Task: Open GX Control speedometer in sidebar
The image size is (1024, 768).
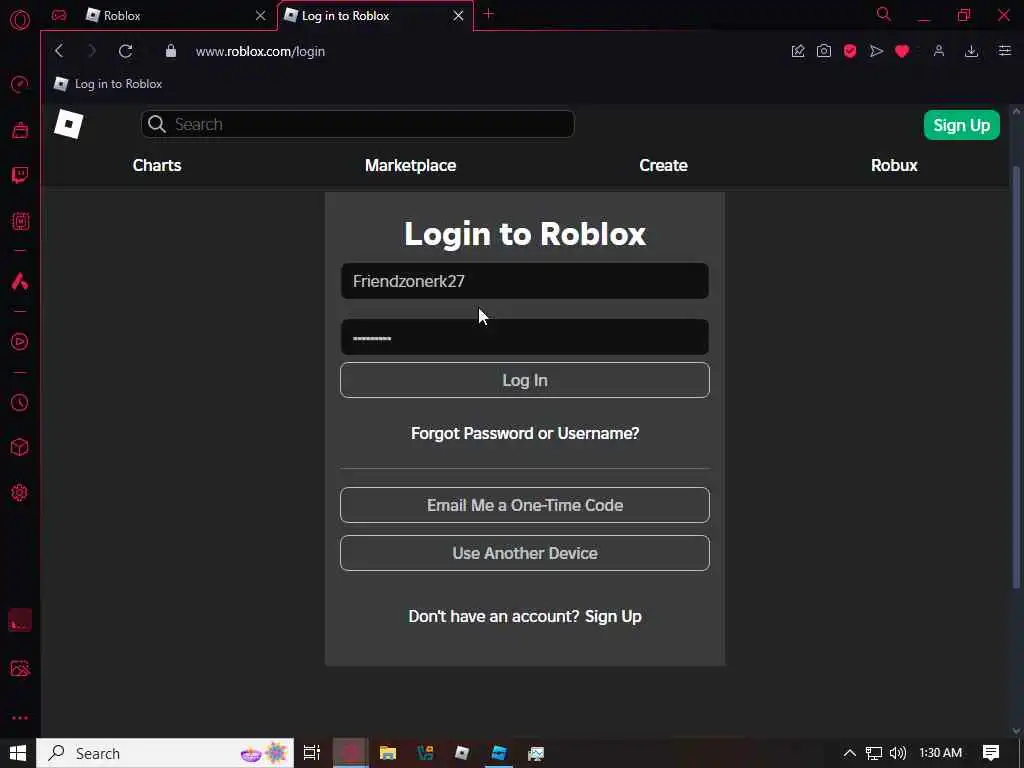Action: (20, 84)
